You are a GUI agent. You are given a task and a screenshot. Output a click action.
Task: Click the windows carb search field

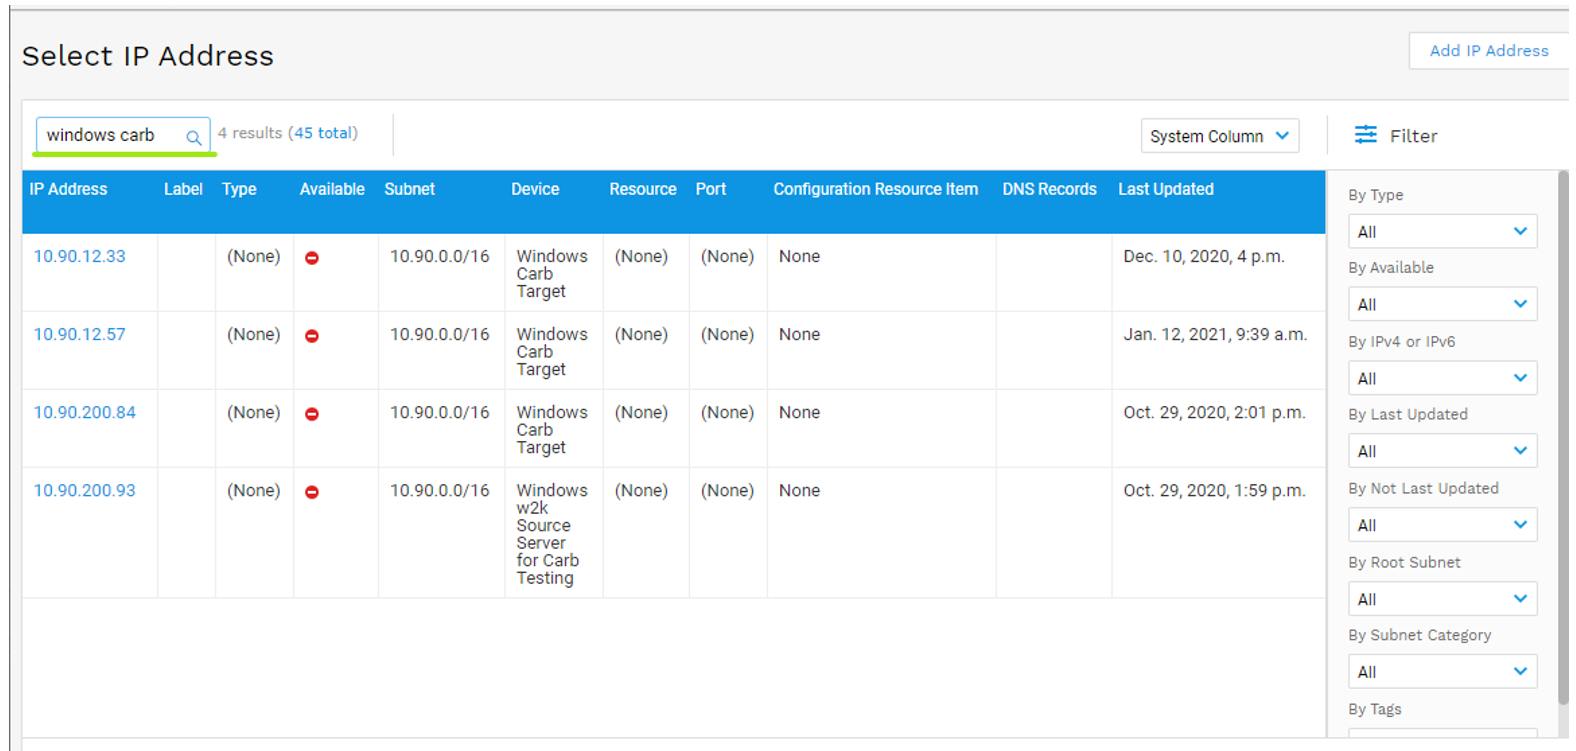[x=110, y=135]
